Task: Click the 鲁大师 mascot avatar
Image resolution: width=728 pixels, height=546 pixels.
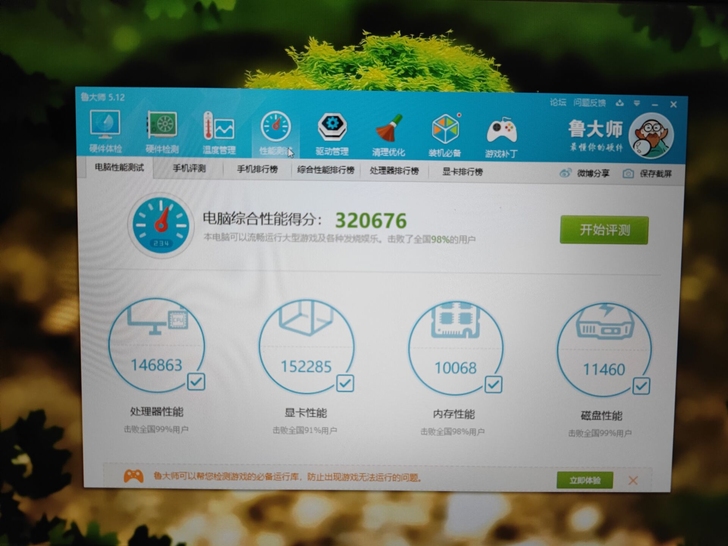Action: pyautogui.click(x=651, y=136)
